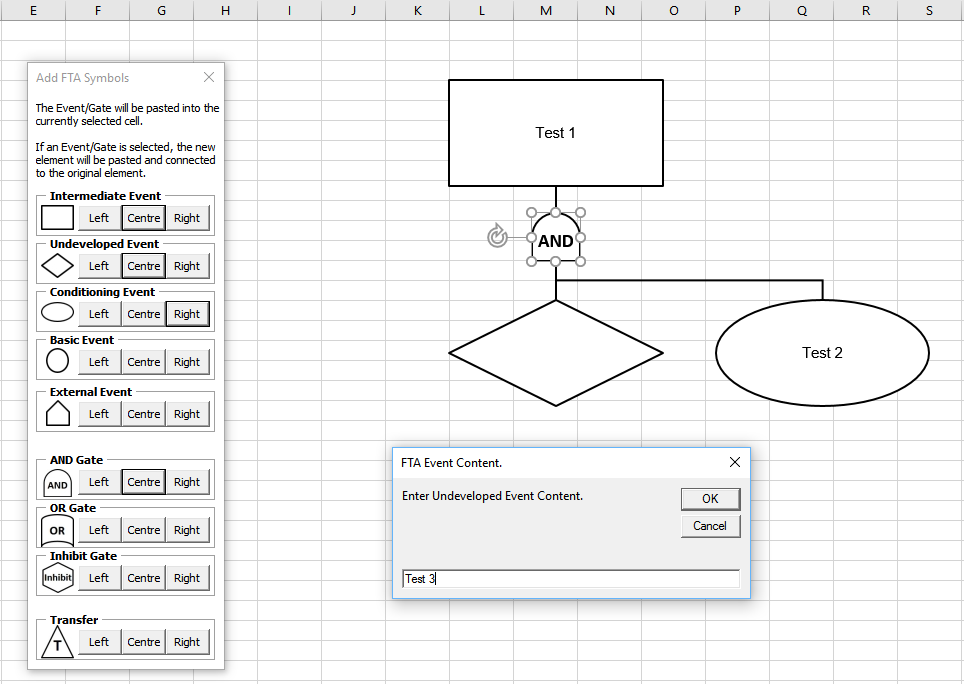This screenshot has width=964, height=684.
Task: Click the Transfer triangle symbol icon
Action: pos(58,642)
